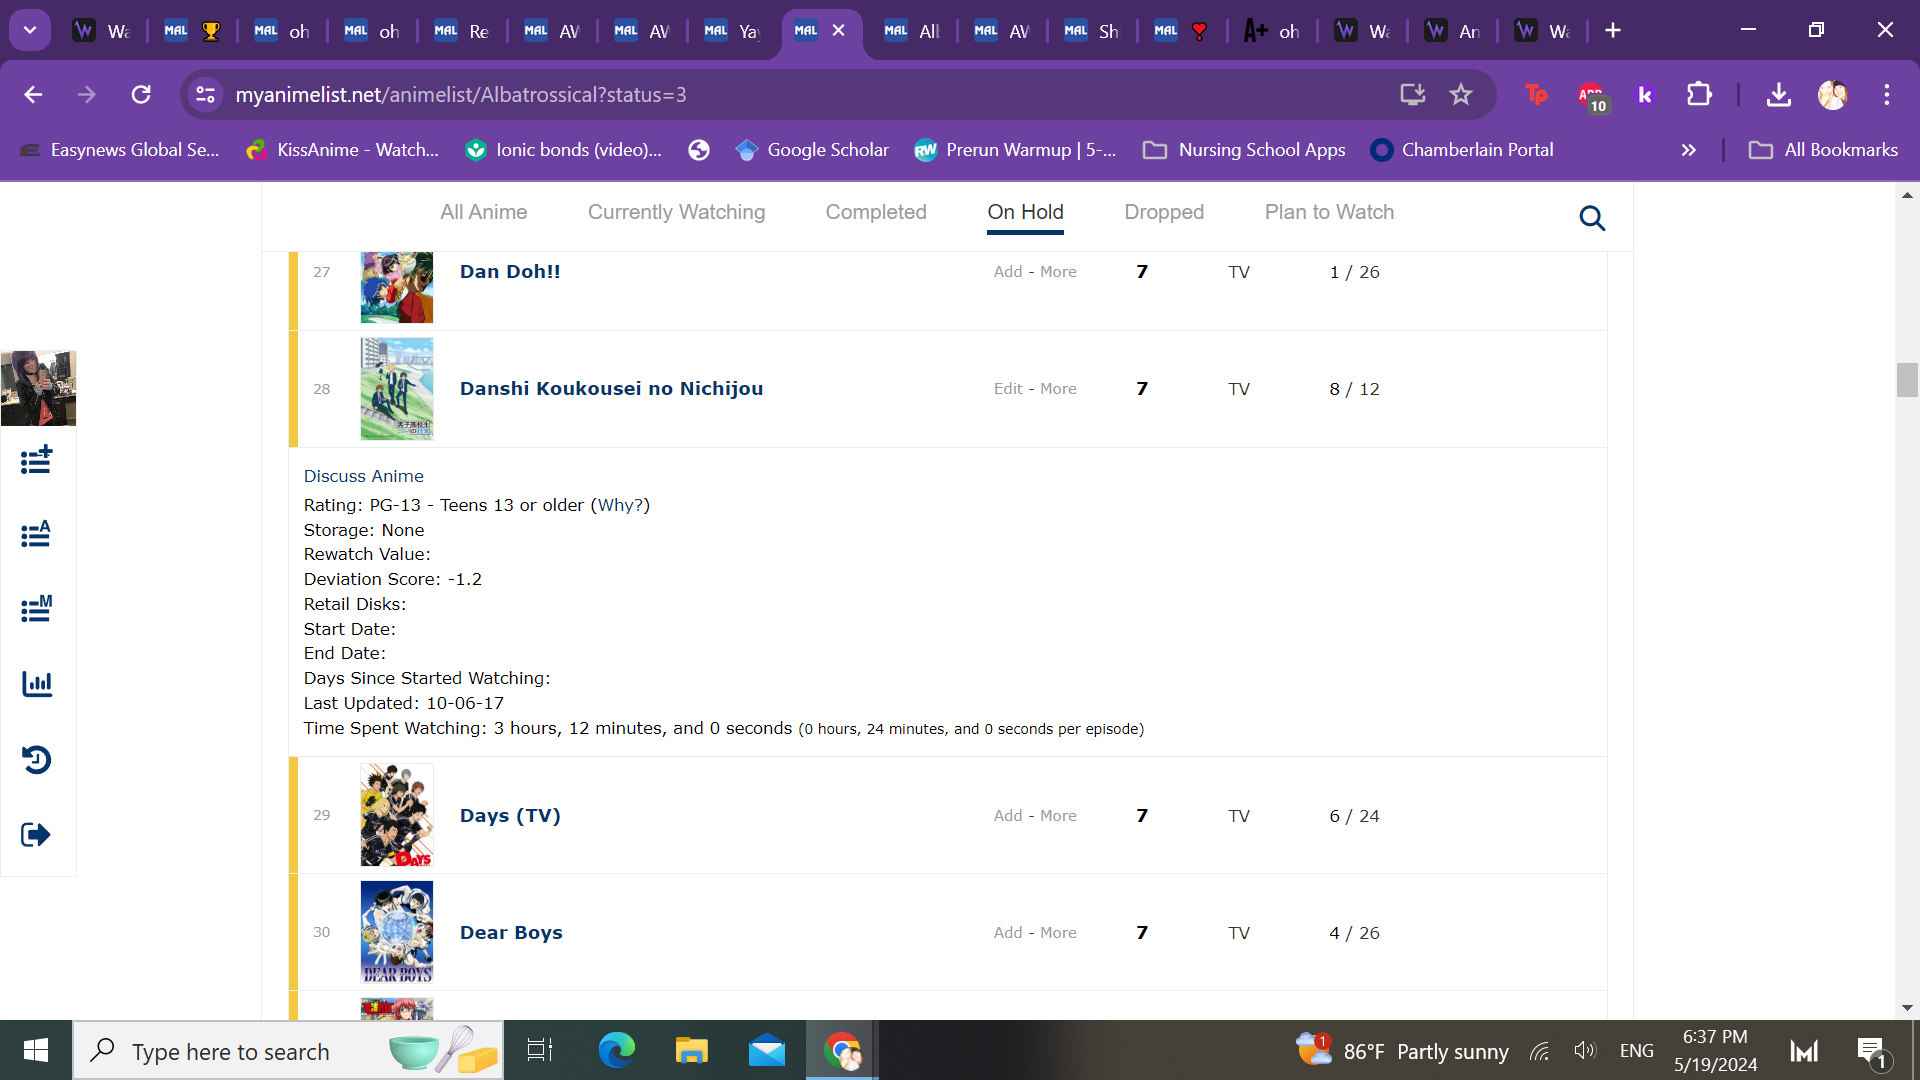Screen dimensions: 1920x1080
Task: Switch to the Plan to Watch tab
Action: 1329,212
